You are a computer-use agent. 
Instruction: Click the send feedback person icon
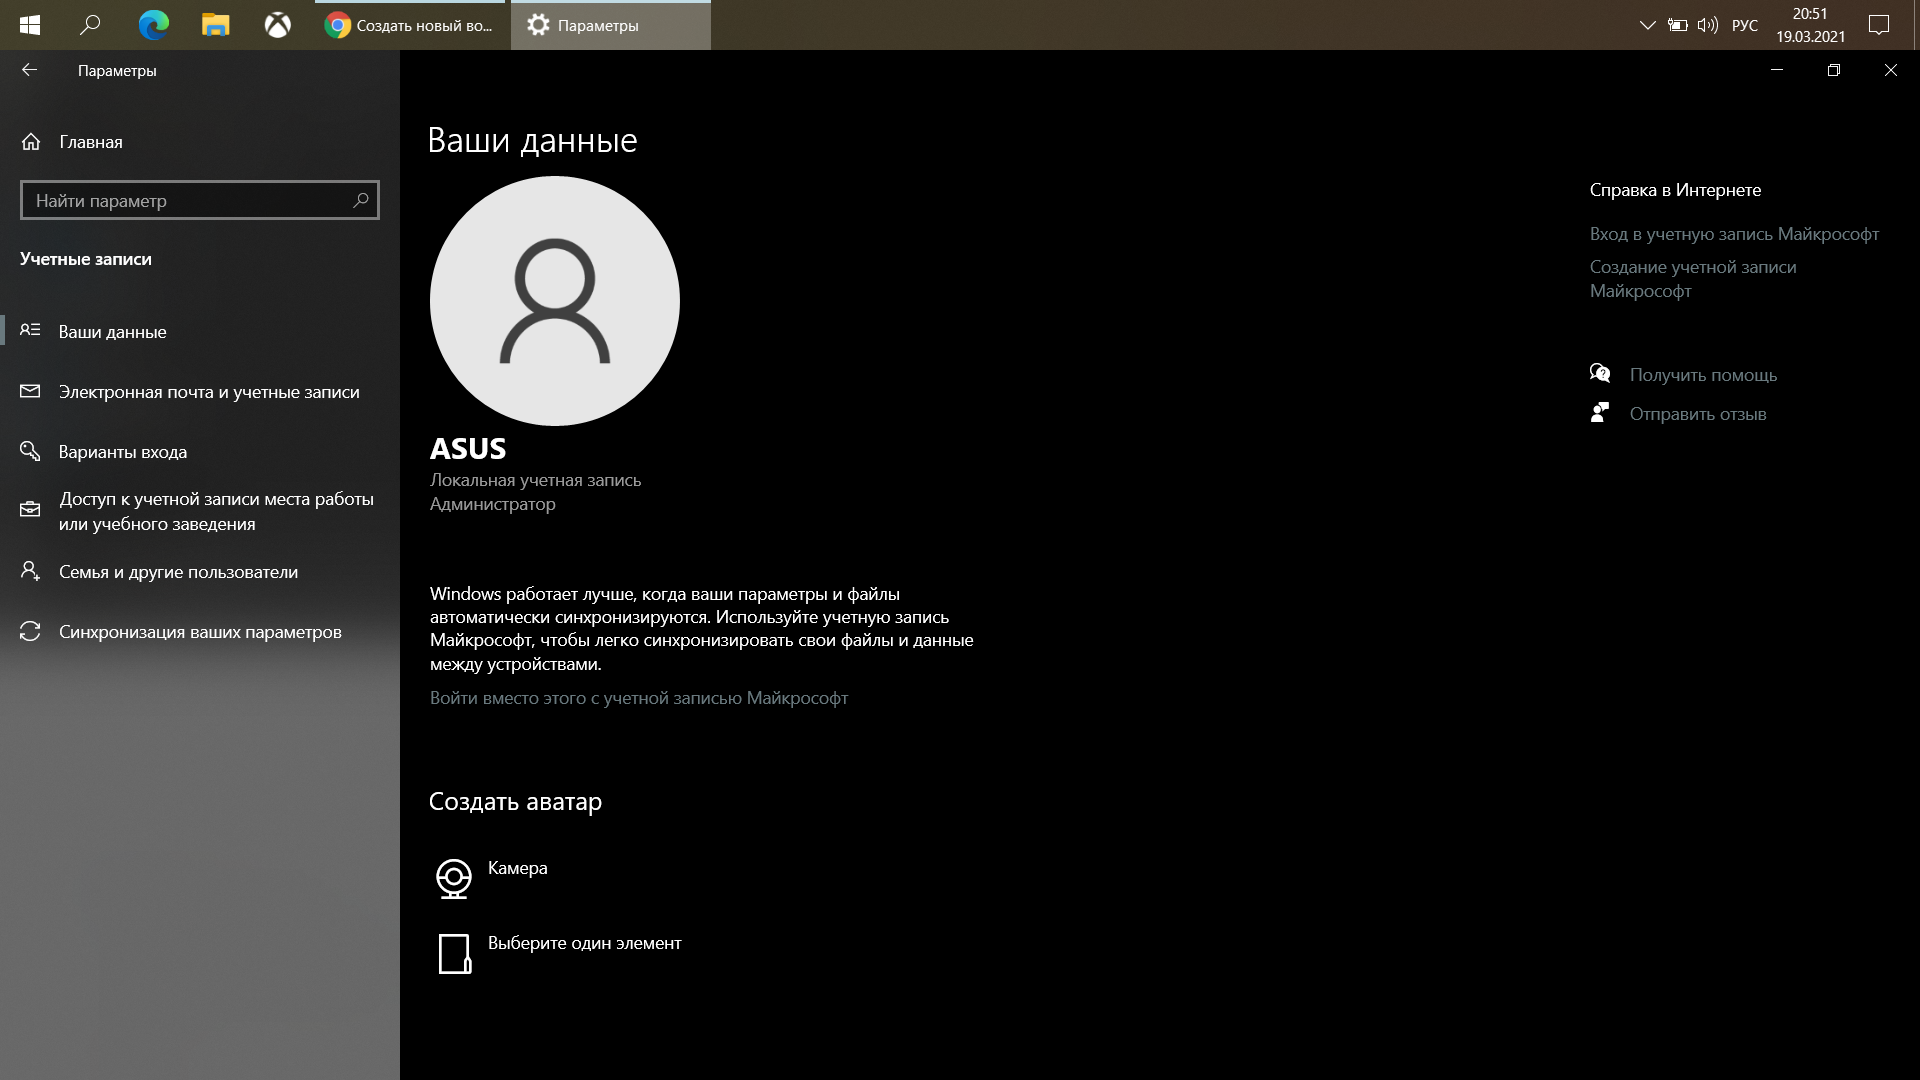click(x=1600, y=412)
